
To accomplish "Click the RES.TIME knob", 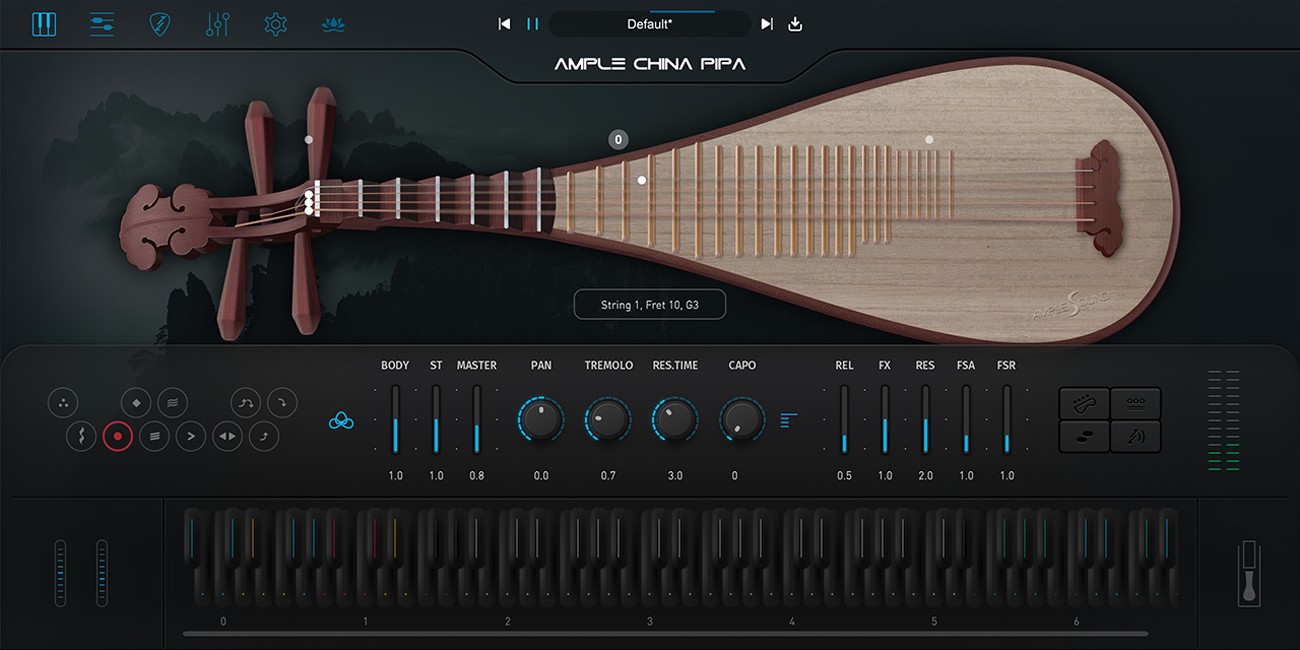I will (675, 420).
